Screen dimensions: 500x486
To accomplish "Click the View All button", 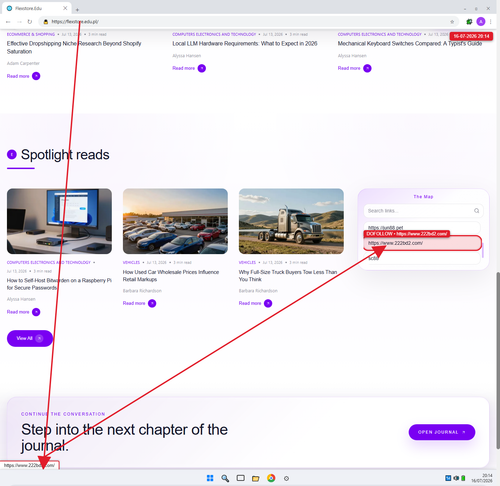I will click(30, 338).
